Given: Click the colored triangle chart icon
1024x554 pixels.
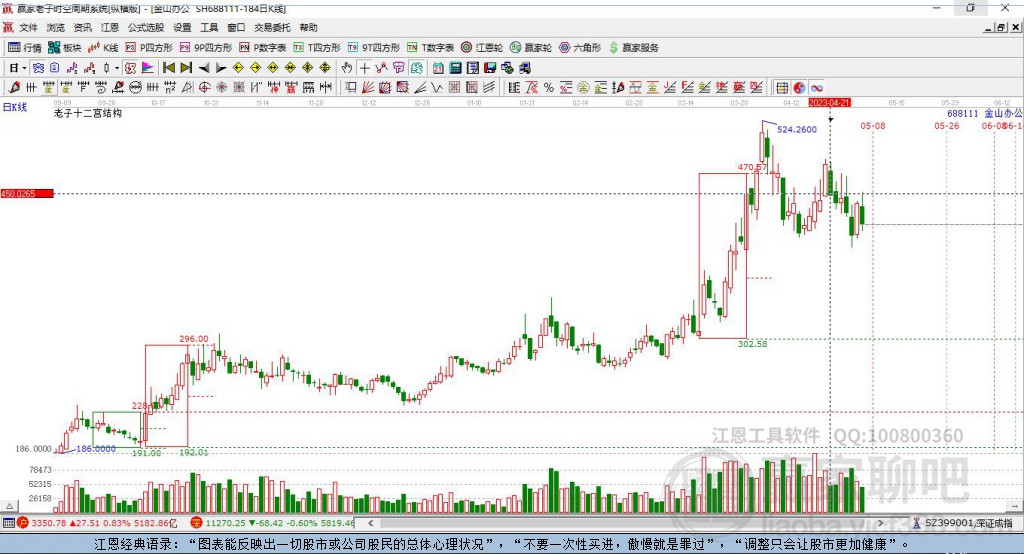Looking at the screenshot, I should point(148,68).
